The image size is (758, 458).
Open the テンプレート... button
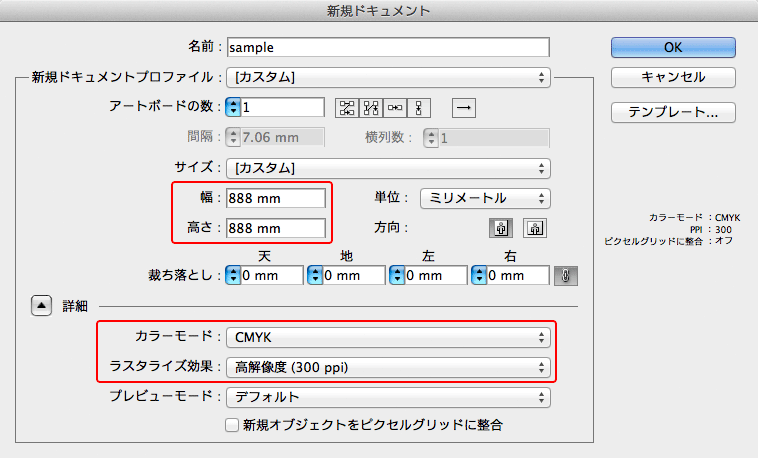point(673,112)
